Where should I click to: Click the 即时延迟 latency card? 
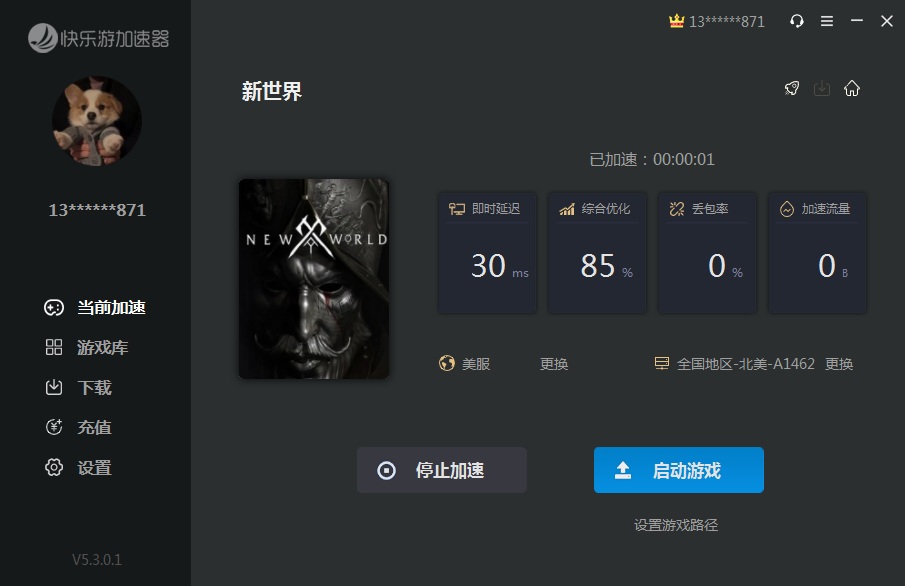tap(487, 253)
